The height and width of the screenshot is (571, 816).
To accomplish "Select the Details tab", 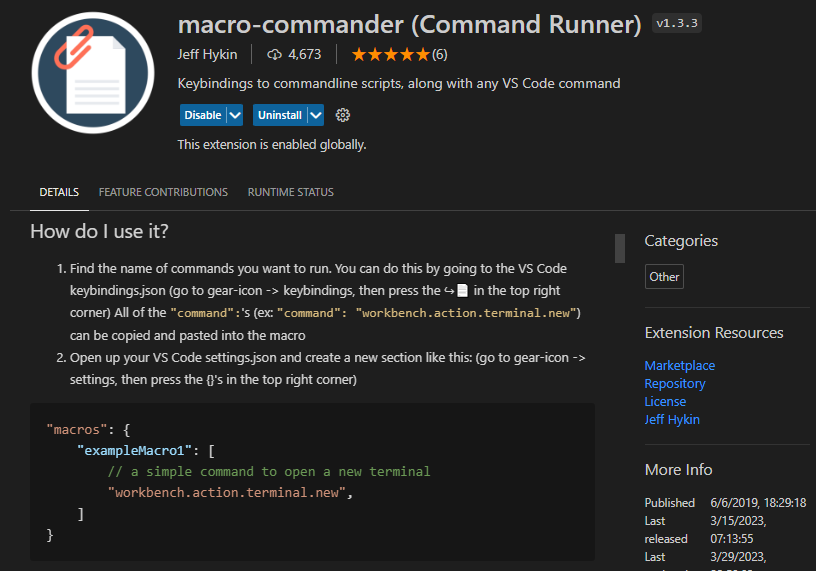I will [59, 192].
